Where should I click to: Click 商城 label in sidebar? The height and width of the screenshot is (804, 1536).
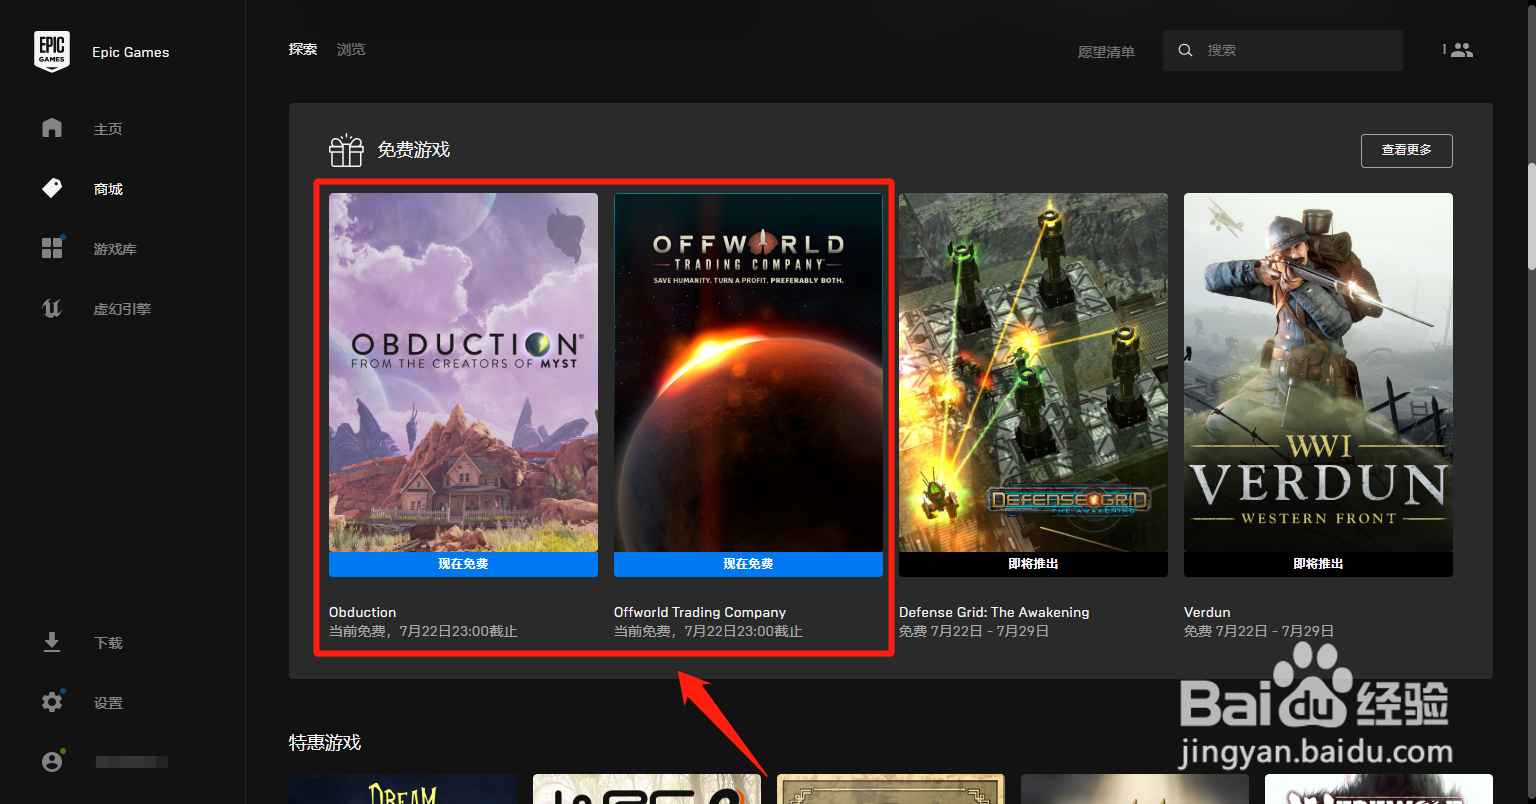(108, 189)
